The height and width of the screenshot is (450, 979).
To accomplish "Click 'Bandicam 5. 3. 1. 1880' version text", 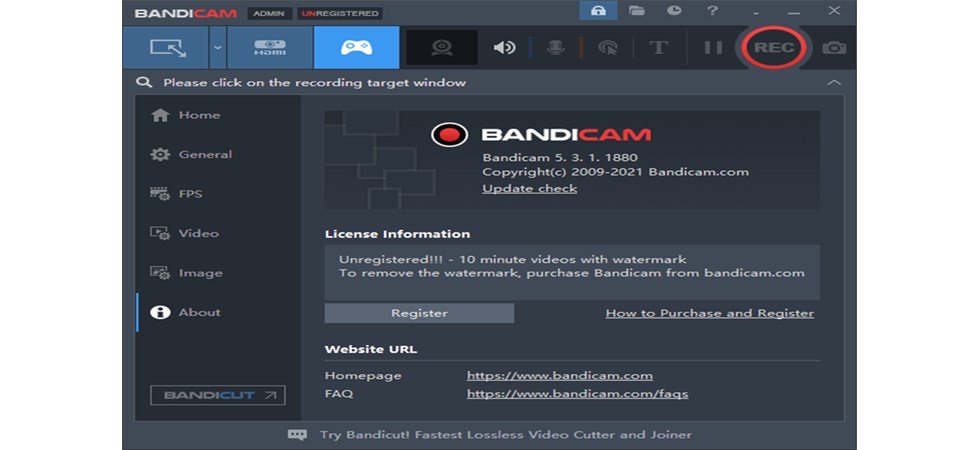I will pyautogui.click(x=560, y=157).
